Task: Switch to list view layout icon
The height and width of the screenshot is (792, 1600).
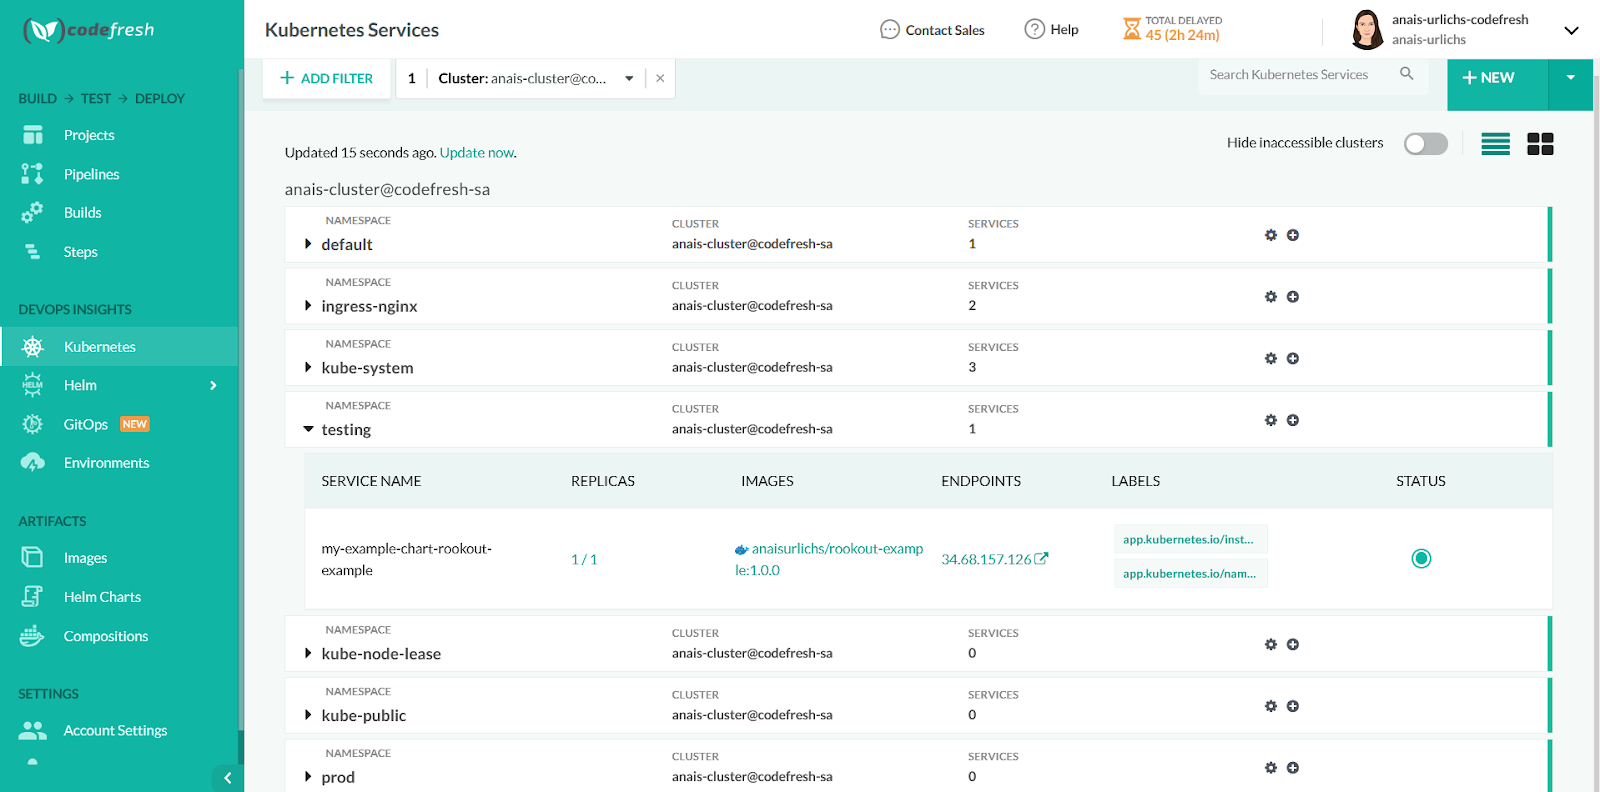Action: click(1495, 144)
